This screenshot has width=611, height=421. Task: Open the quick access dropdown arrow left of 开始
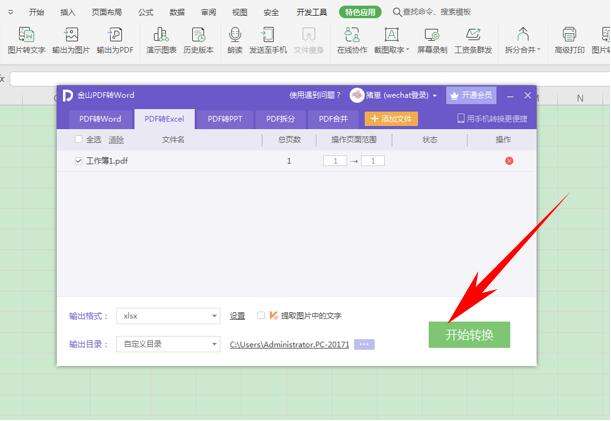[11, 12]
